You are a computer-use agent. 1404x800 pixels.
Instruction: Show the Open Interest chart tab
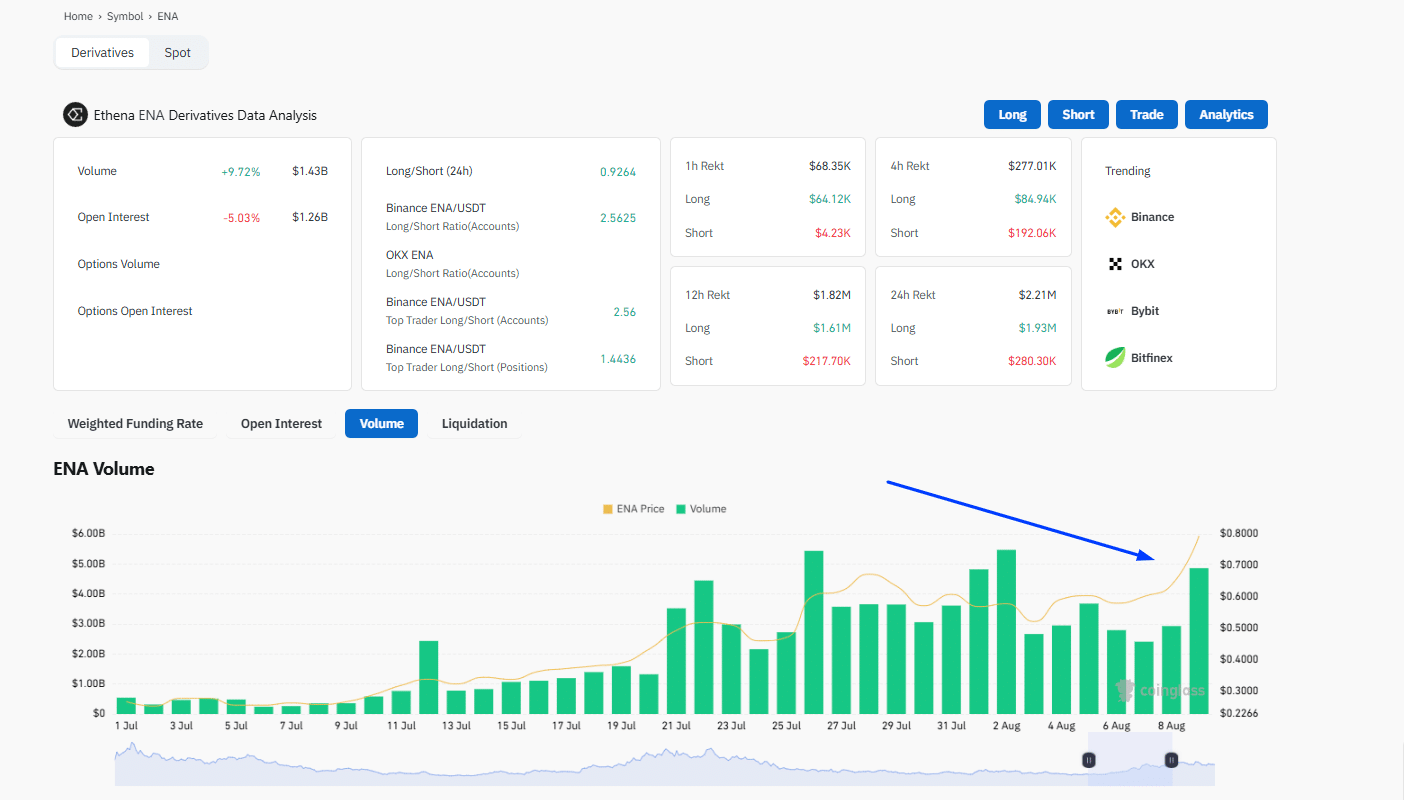click(281, 424)
